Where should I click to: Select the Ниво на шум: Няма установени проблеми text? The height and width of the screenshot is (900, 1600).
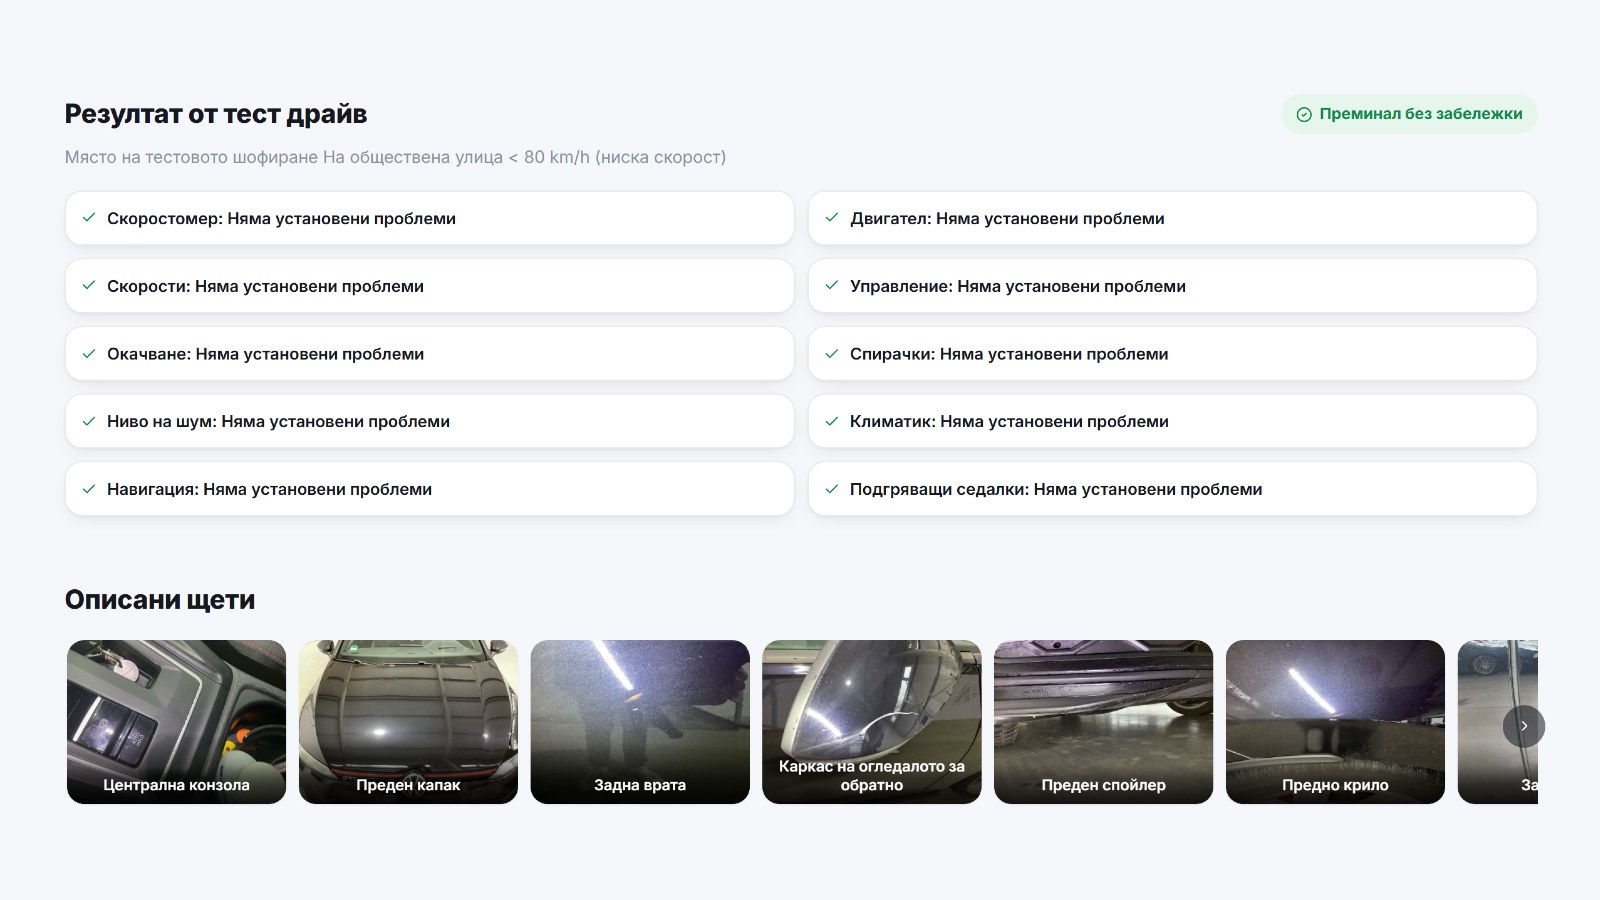(278, 421)
